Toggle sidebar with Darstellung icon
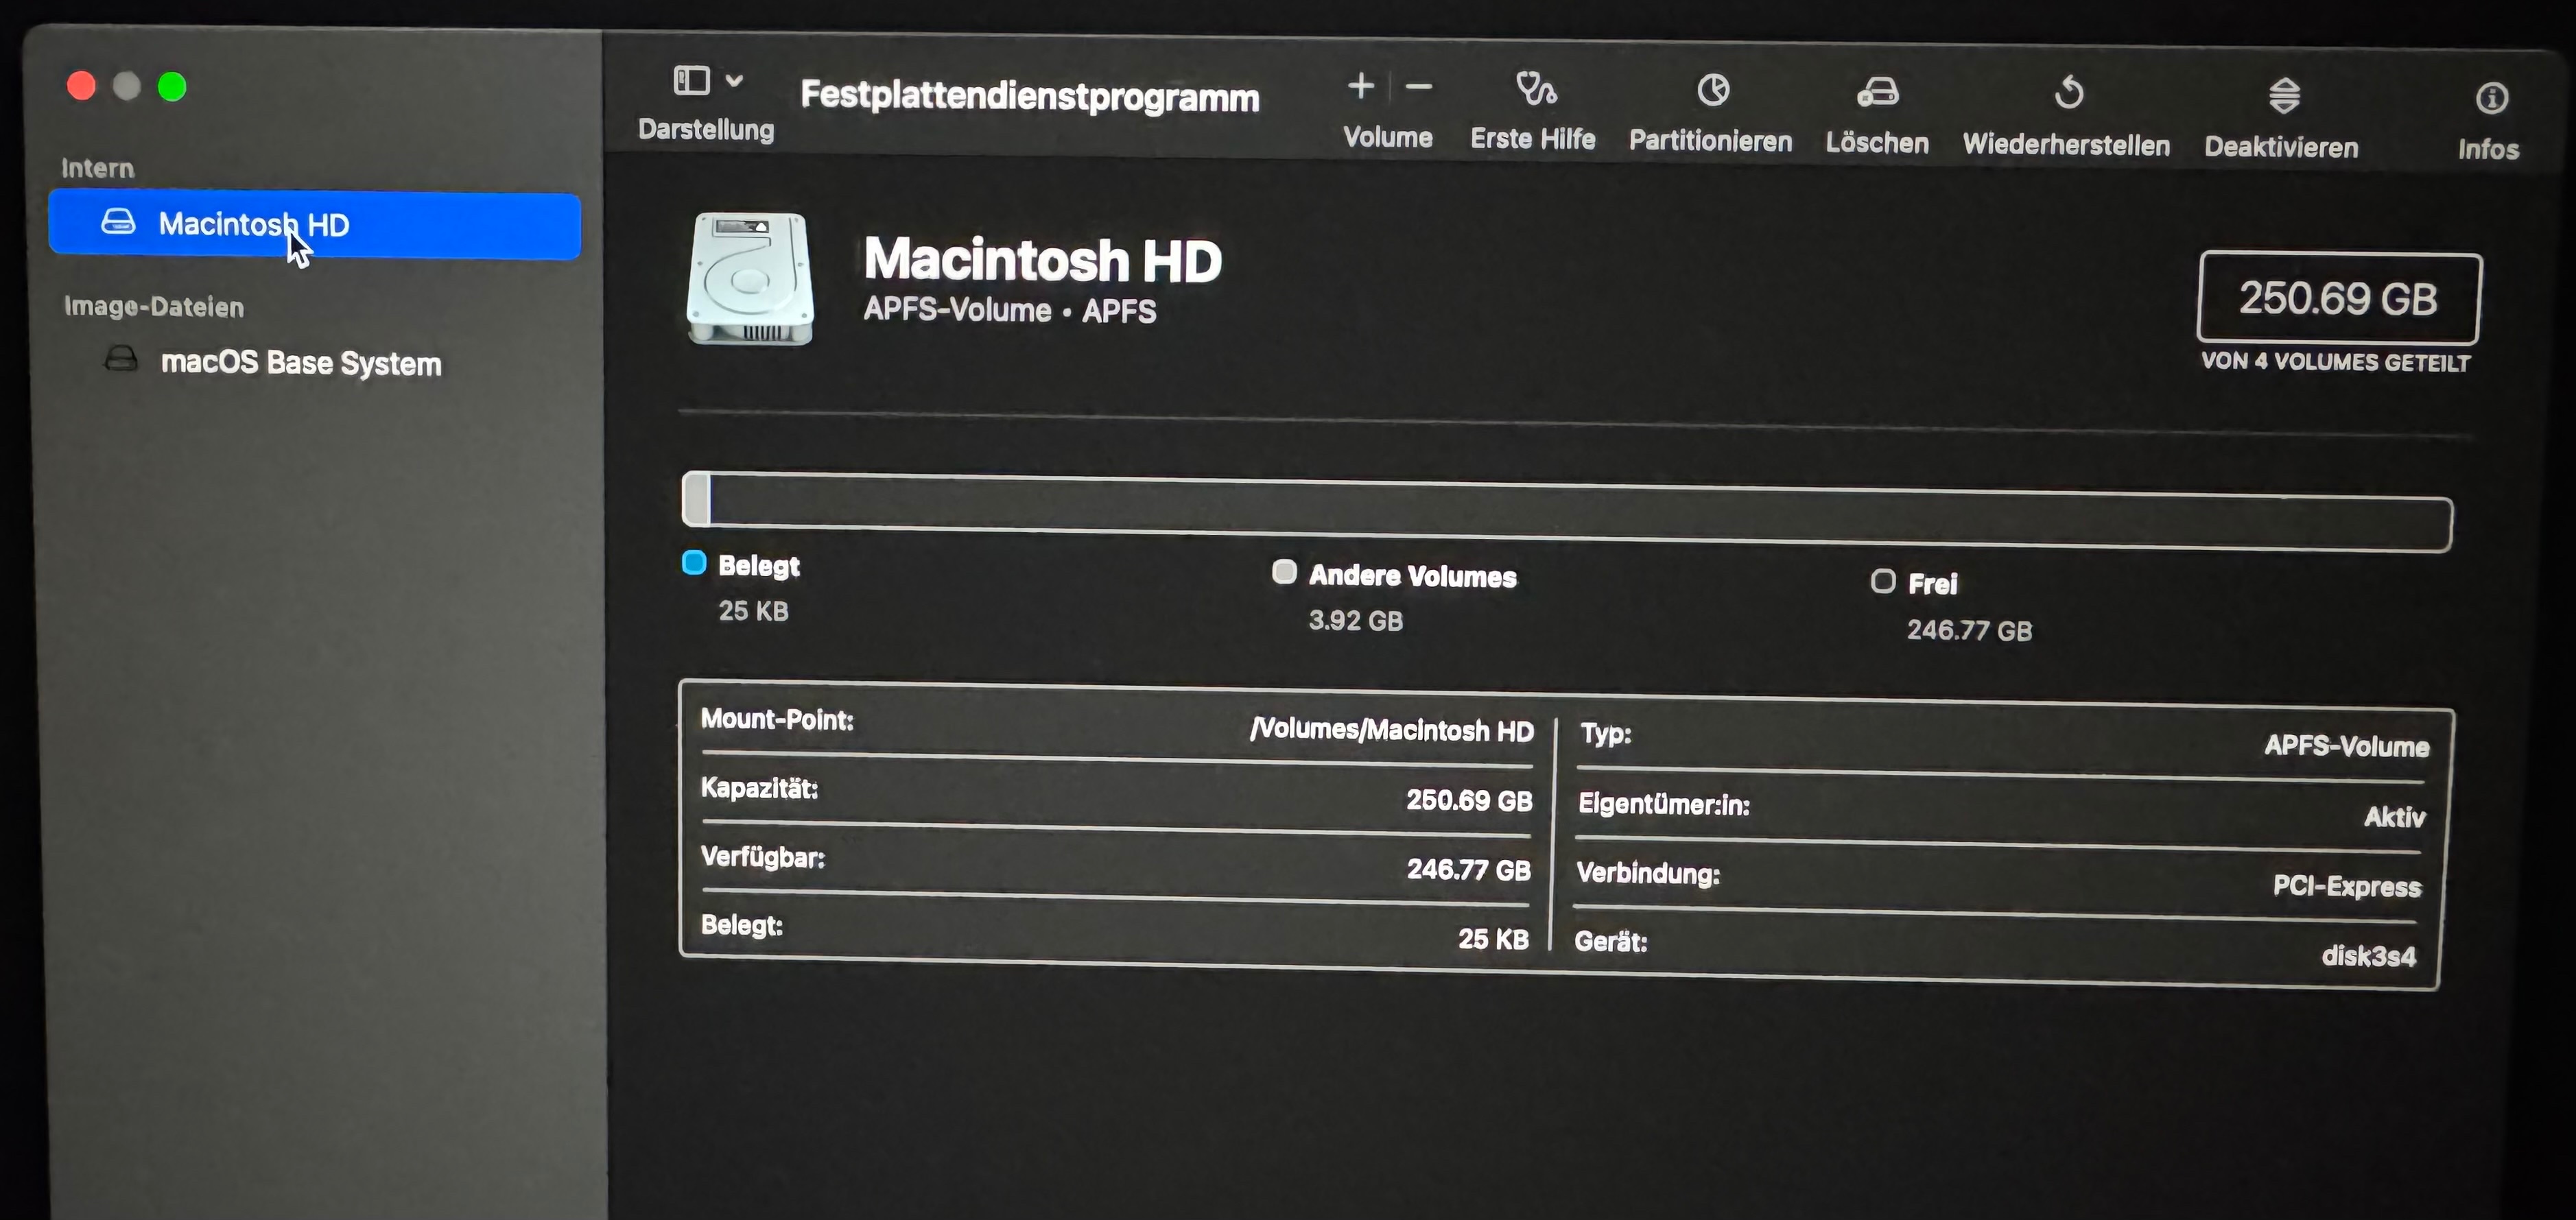Viewport: 2576px width, 1220px height. tap(692, 80)
